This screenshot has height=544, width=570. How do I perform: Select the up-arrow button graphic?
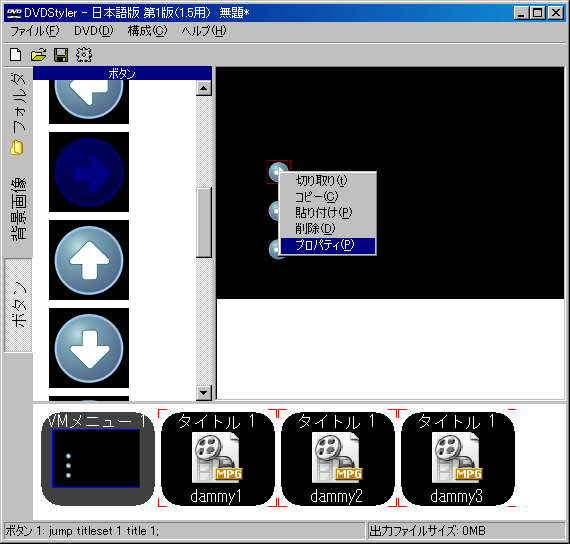tap(89, 260)
